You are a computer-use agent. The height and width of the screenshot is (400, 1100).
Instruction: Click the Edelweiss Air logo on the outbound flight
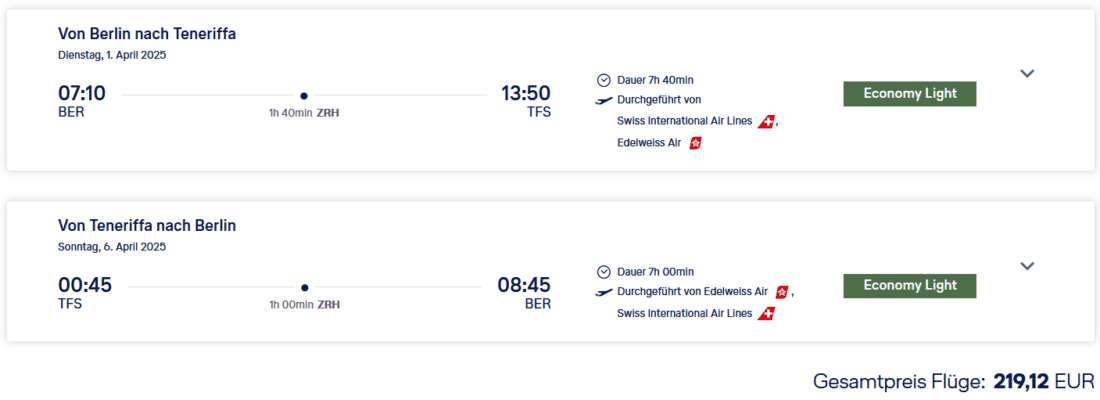pyautogui.click(x=696, y=143)
